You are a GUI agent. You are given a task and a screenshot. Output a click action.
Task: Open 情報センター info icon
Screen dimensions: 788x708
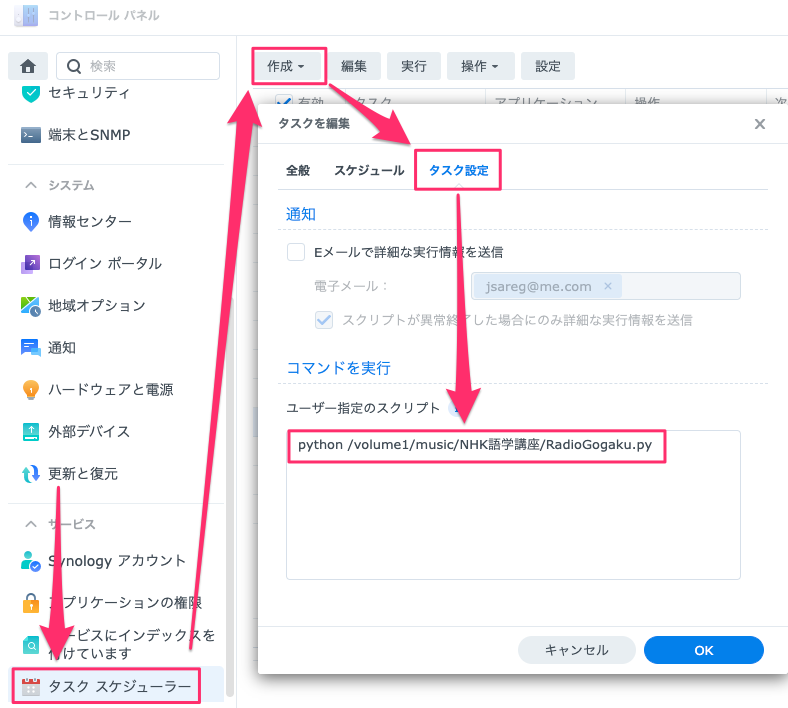click(x=30, y=221)
